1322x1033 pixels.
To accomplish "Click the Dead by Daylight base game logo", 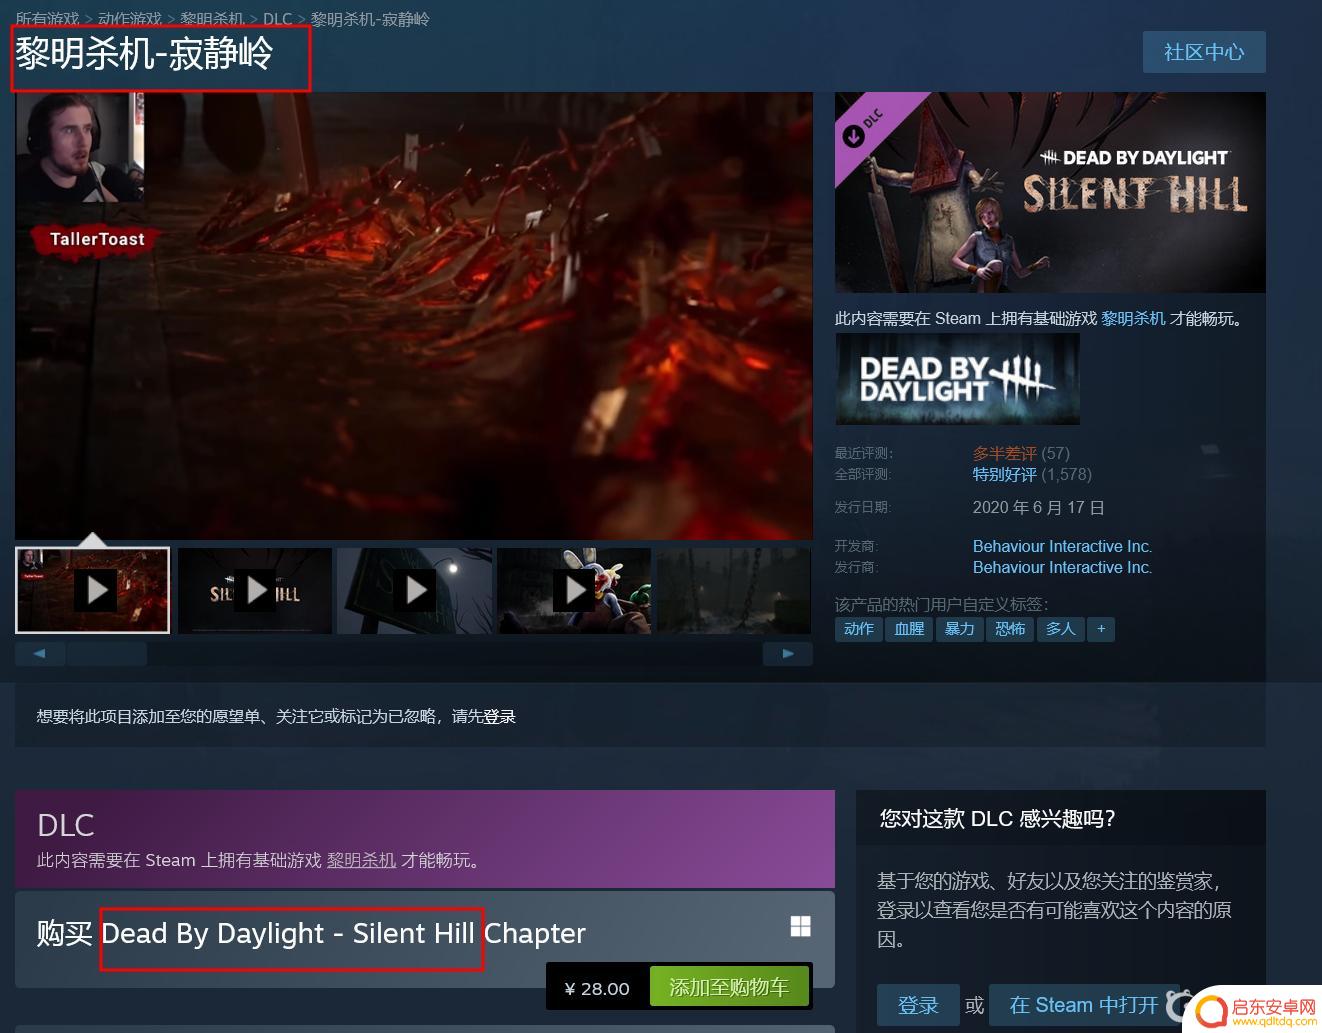I will coord(957,379).
